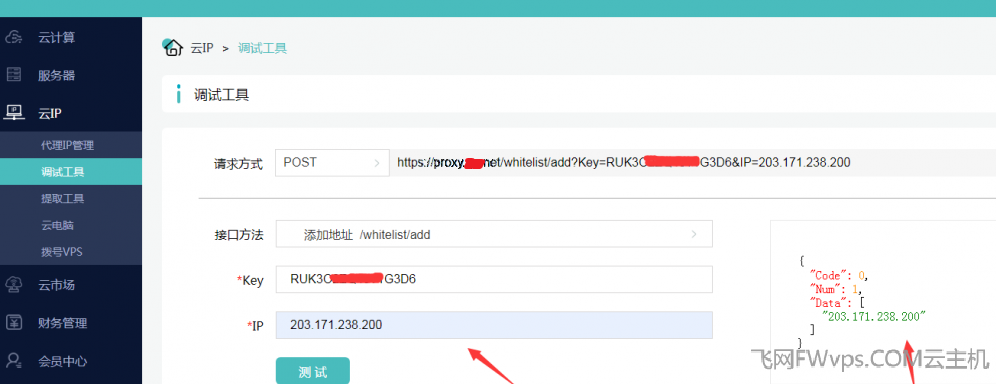996x384 pixels.
Task: Click the 云IP monitor icon in sidebar
Action: [14, 113]
